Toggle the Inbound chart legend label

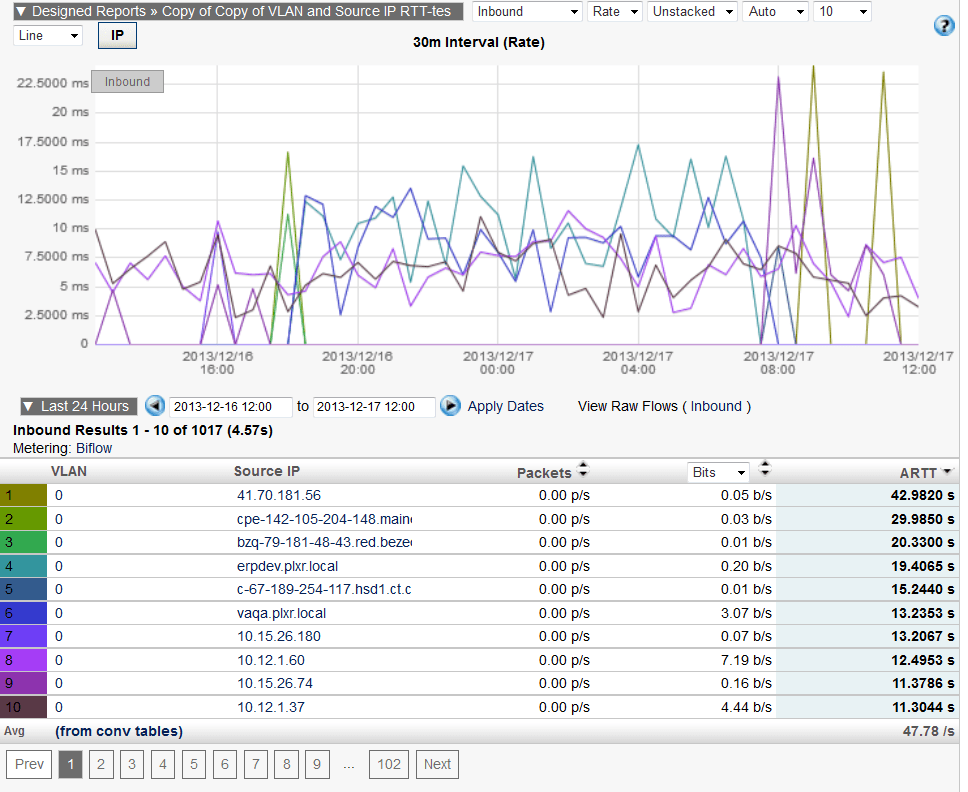click(x=127, y=81)
